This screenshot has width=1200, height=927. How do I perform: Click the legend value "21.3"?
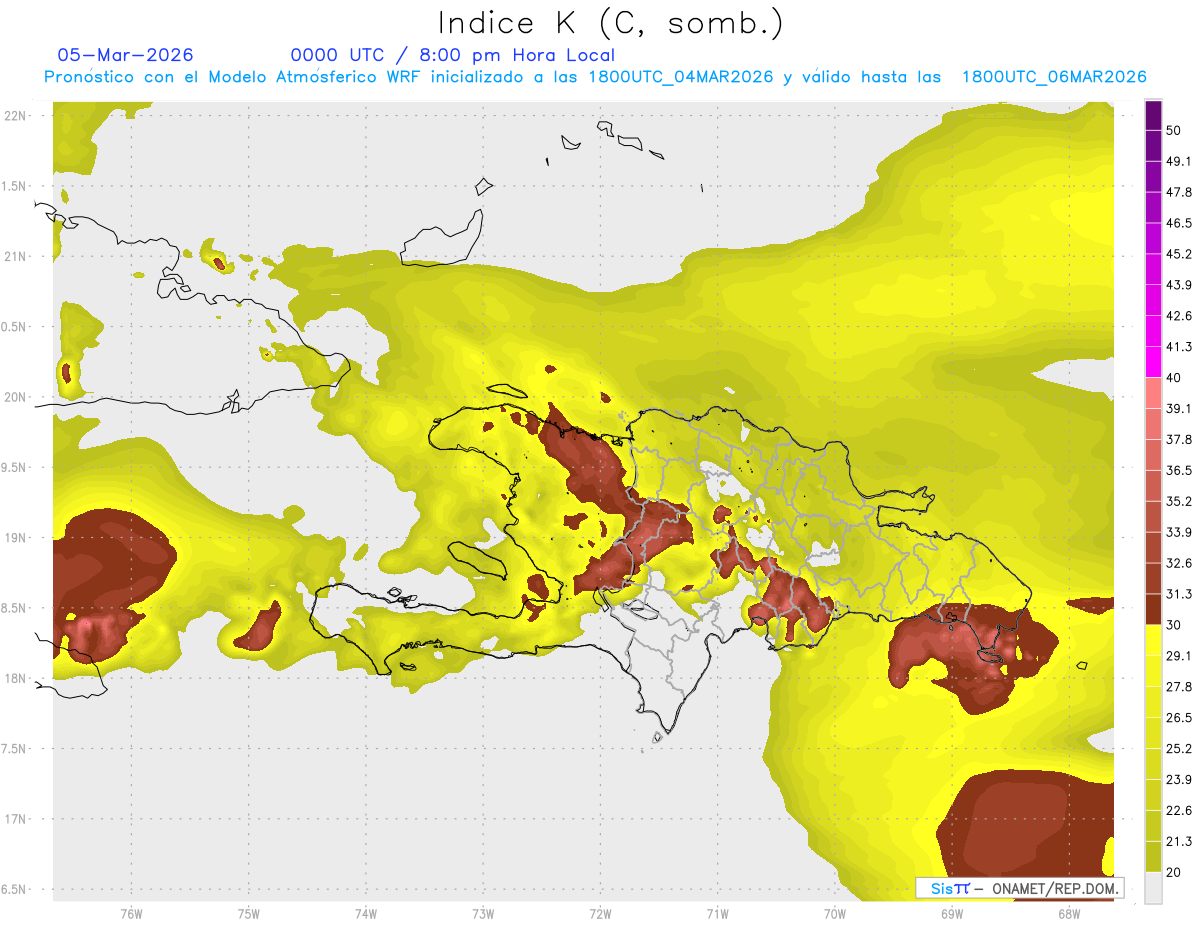pyautogui.click(x=1179, y=842)
